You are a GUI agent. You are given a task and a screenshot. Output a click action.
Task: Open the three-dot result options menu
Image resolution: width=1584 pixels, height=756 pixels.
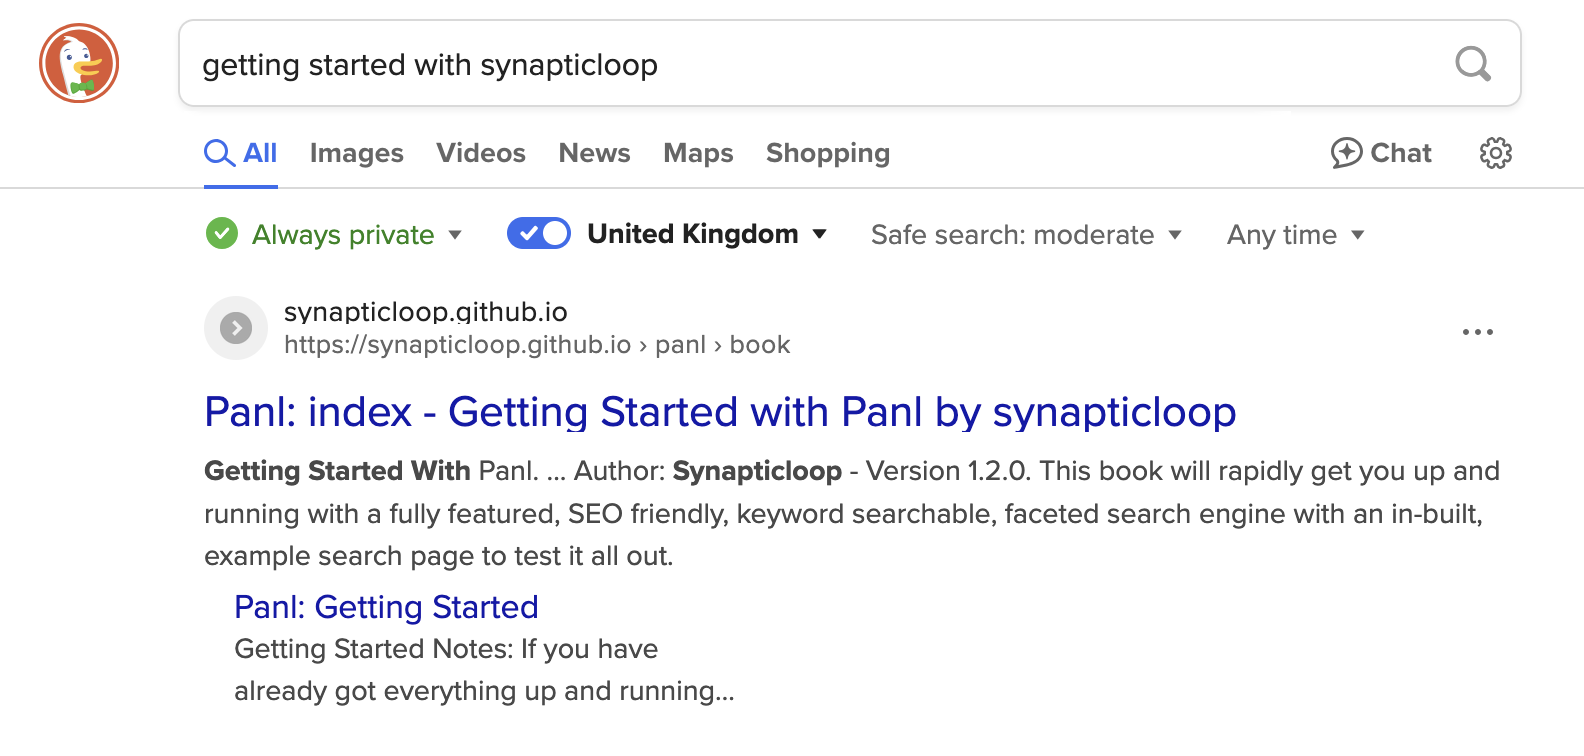(1477, 332)
